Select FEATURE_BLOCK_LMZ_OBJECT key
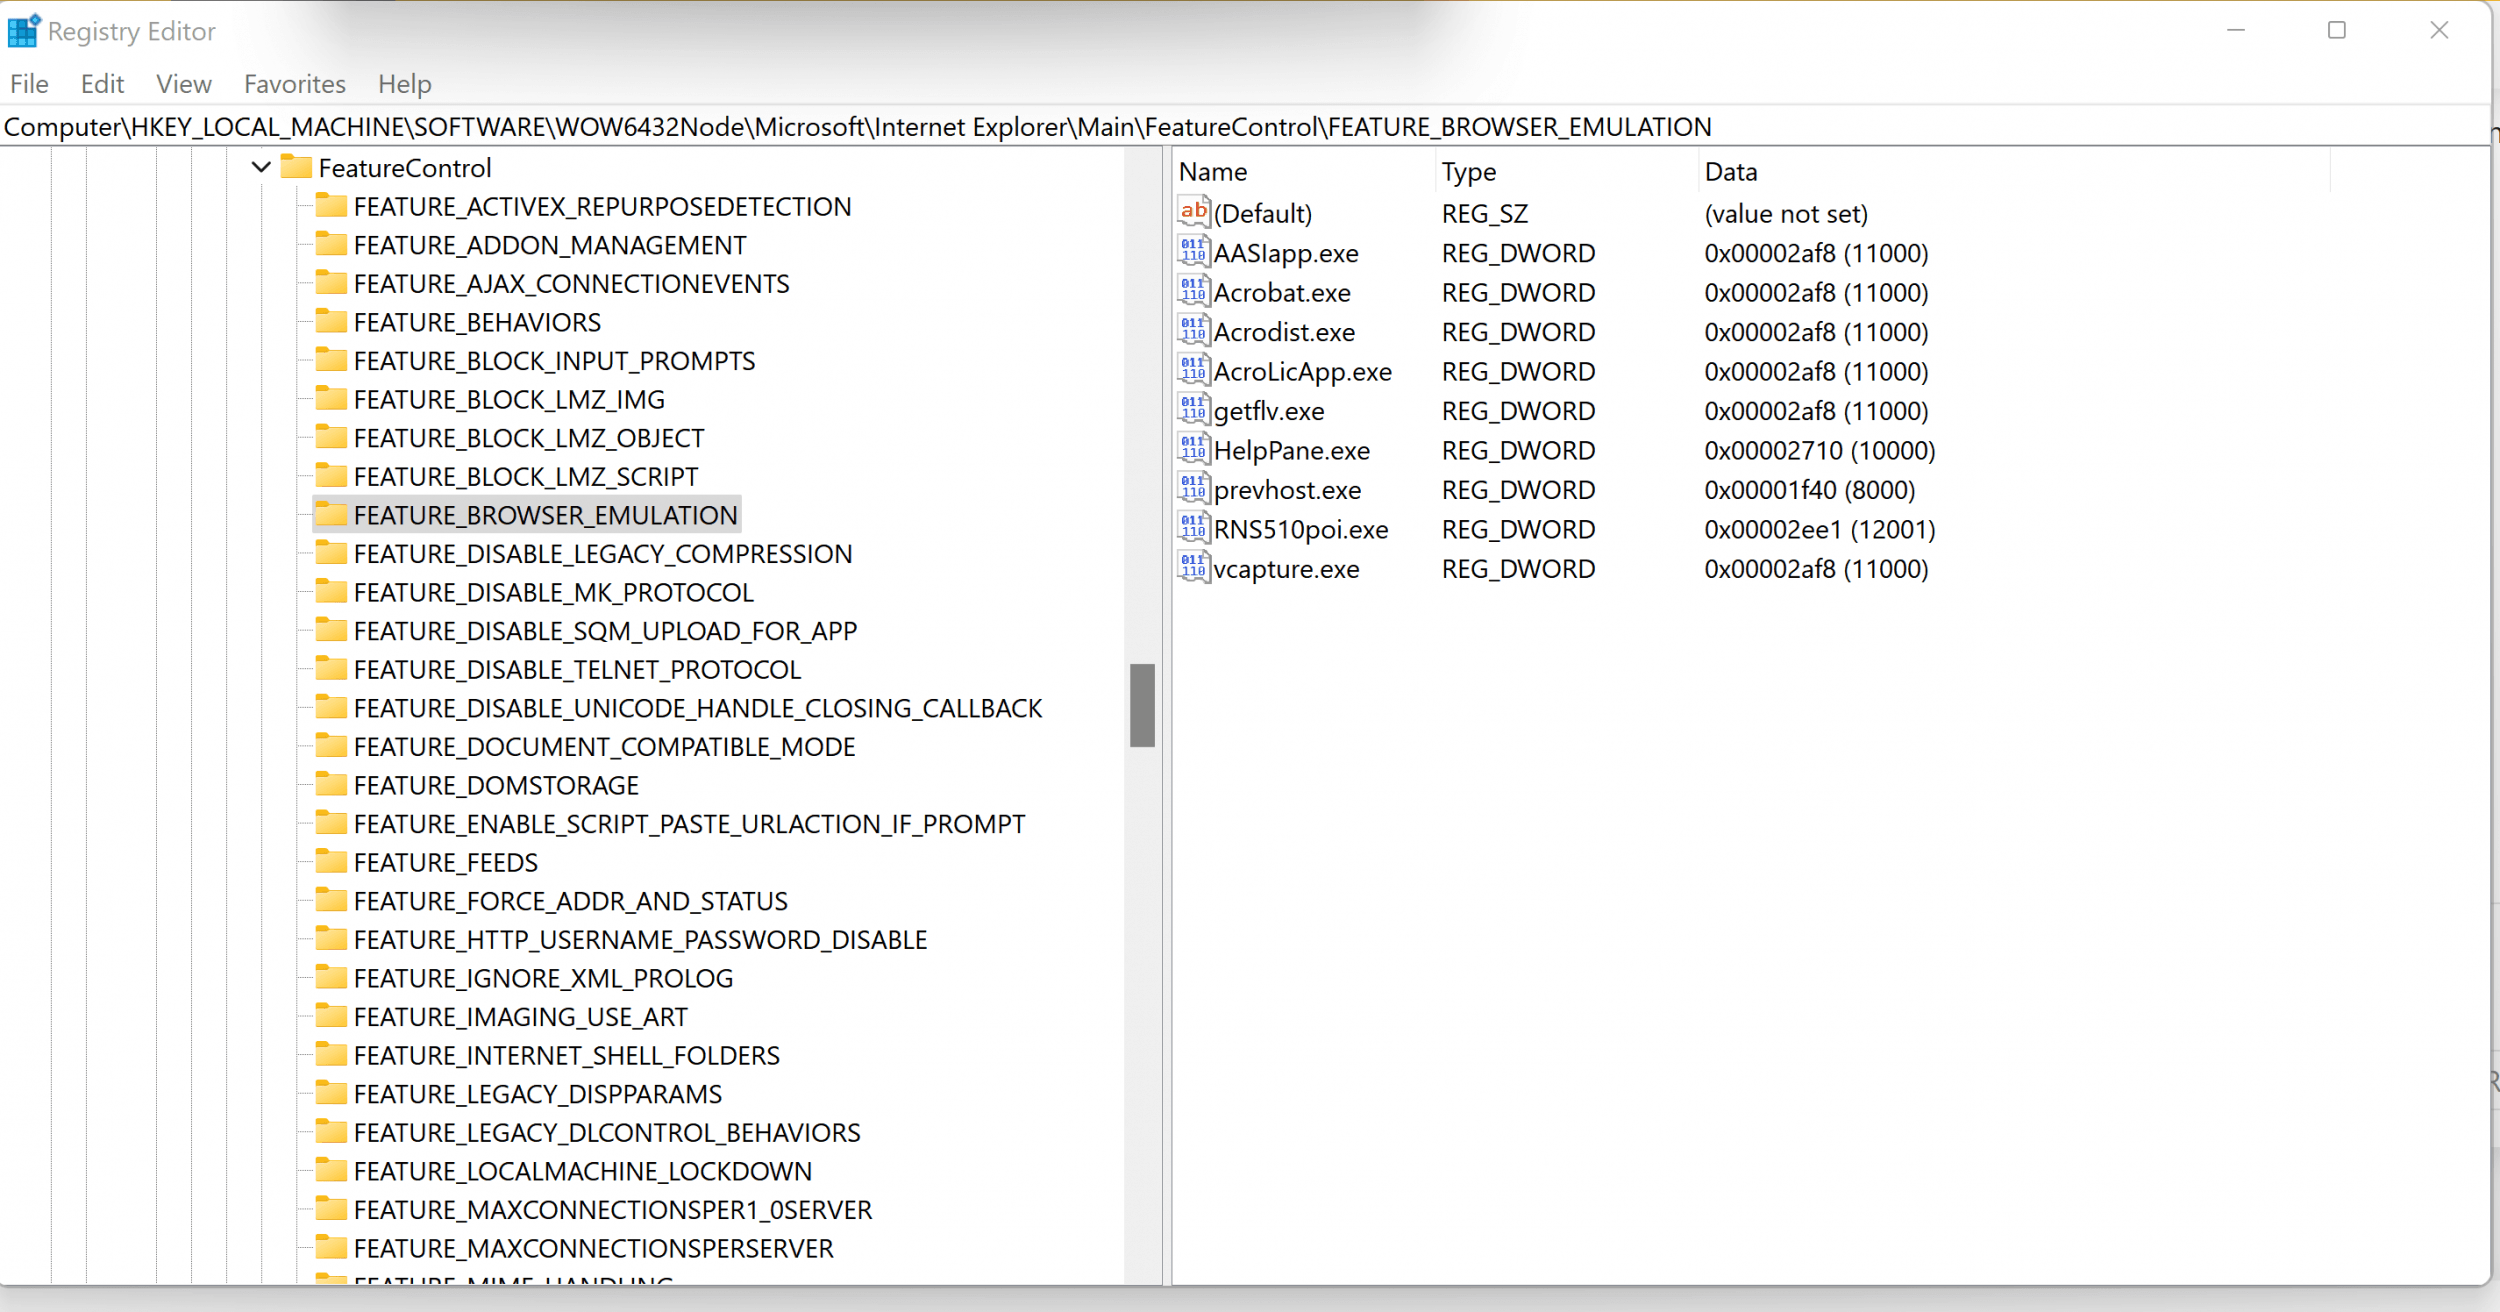 point(529,438)
